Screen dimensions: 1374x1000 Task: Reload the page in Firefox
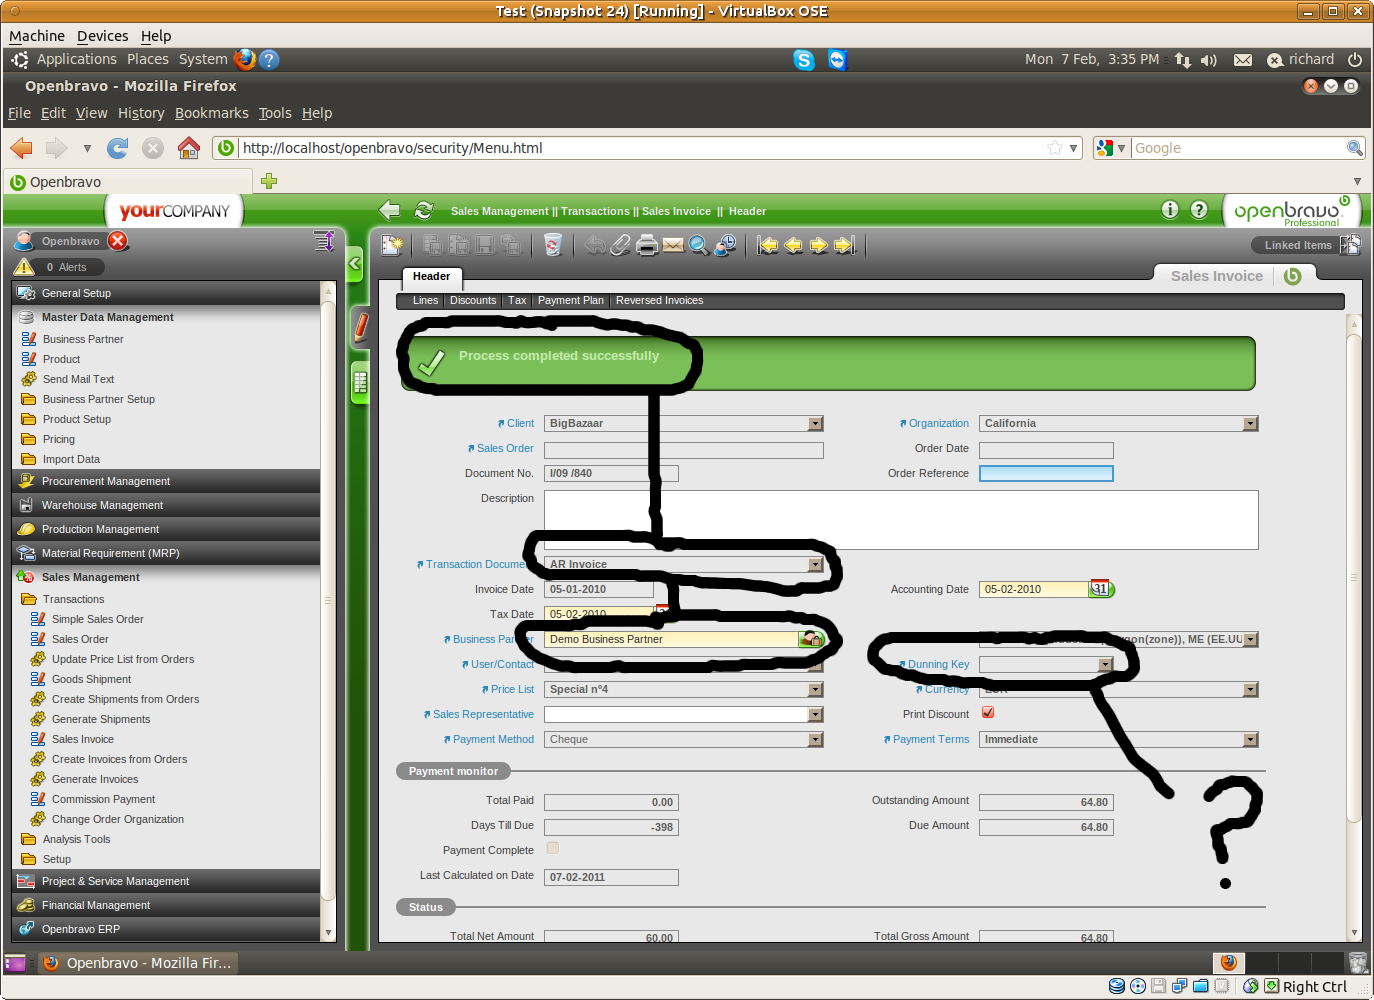[118, 148]
